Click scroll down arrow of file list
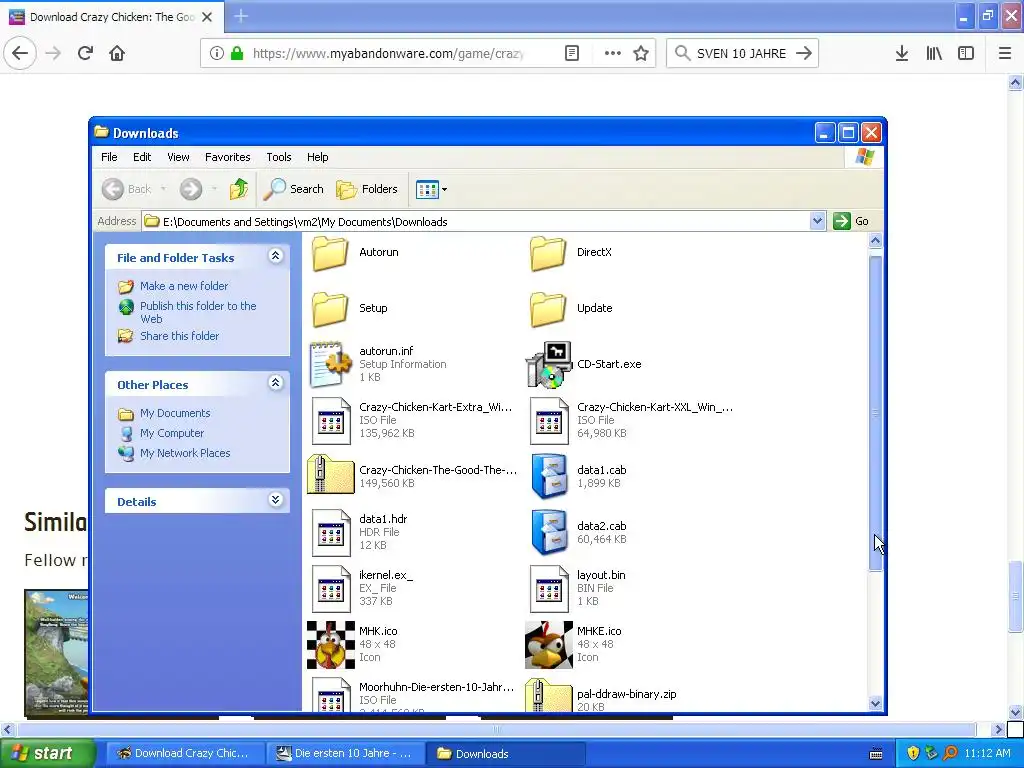The width and height of the screenshot is (1024, 768). pyautogui.click(x=875, y=703)
